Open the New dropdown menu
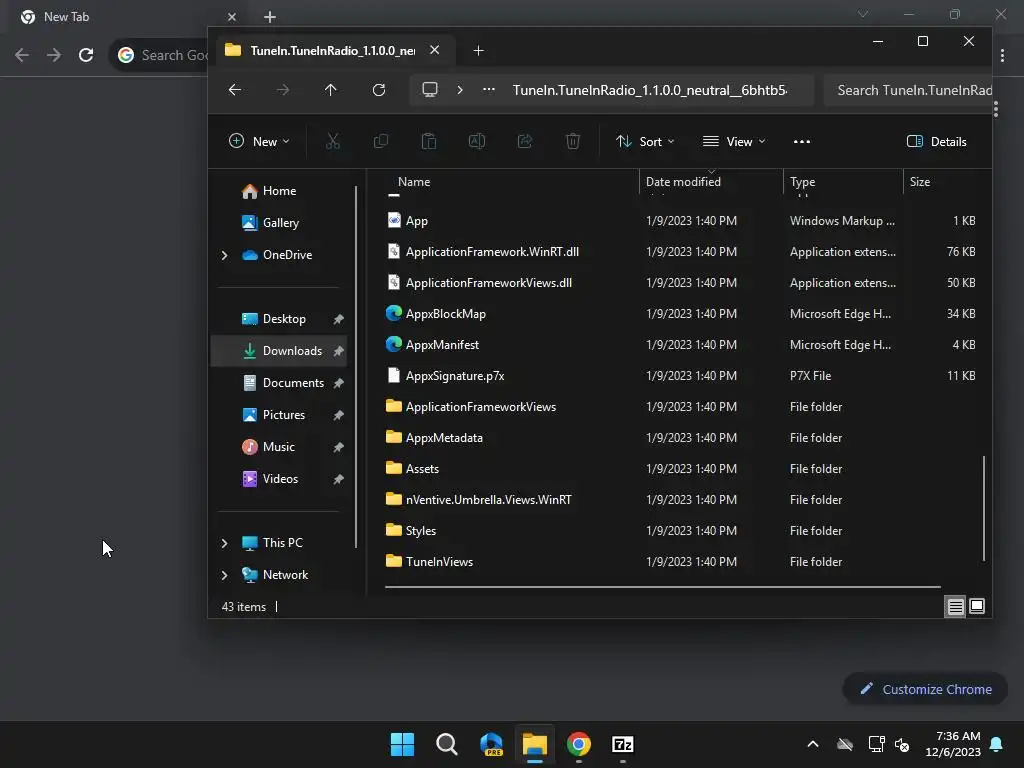This screenshot has height=768, width=1024. (x=259, y=142)
